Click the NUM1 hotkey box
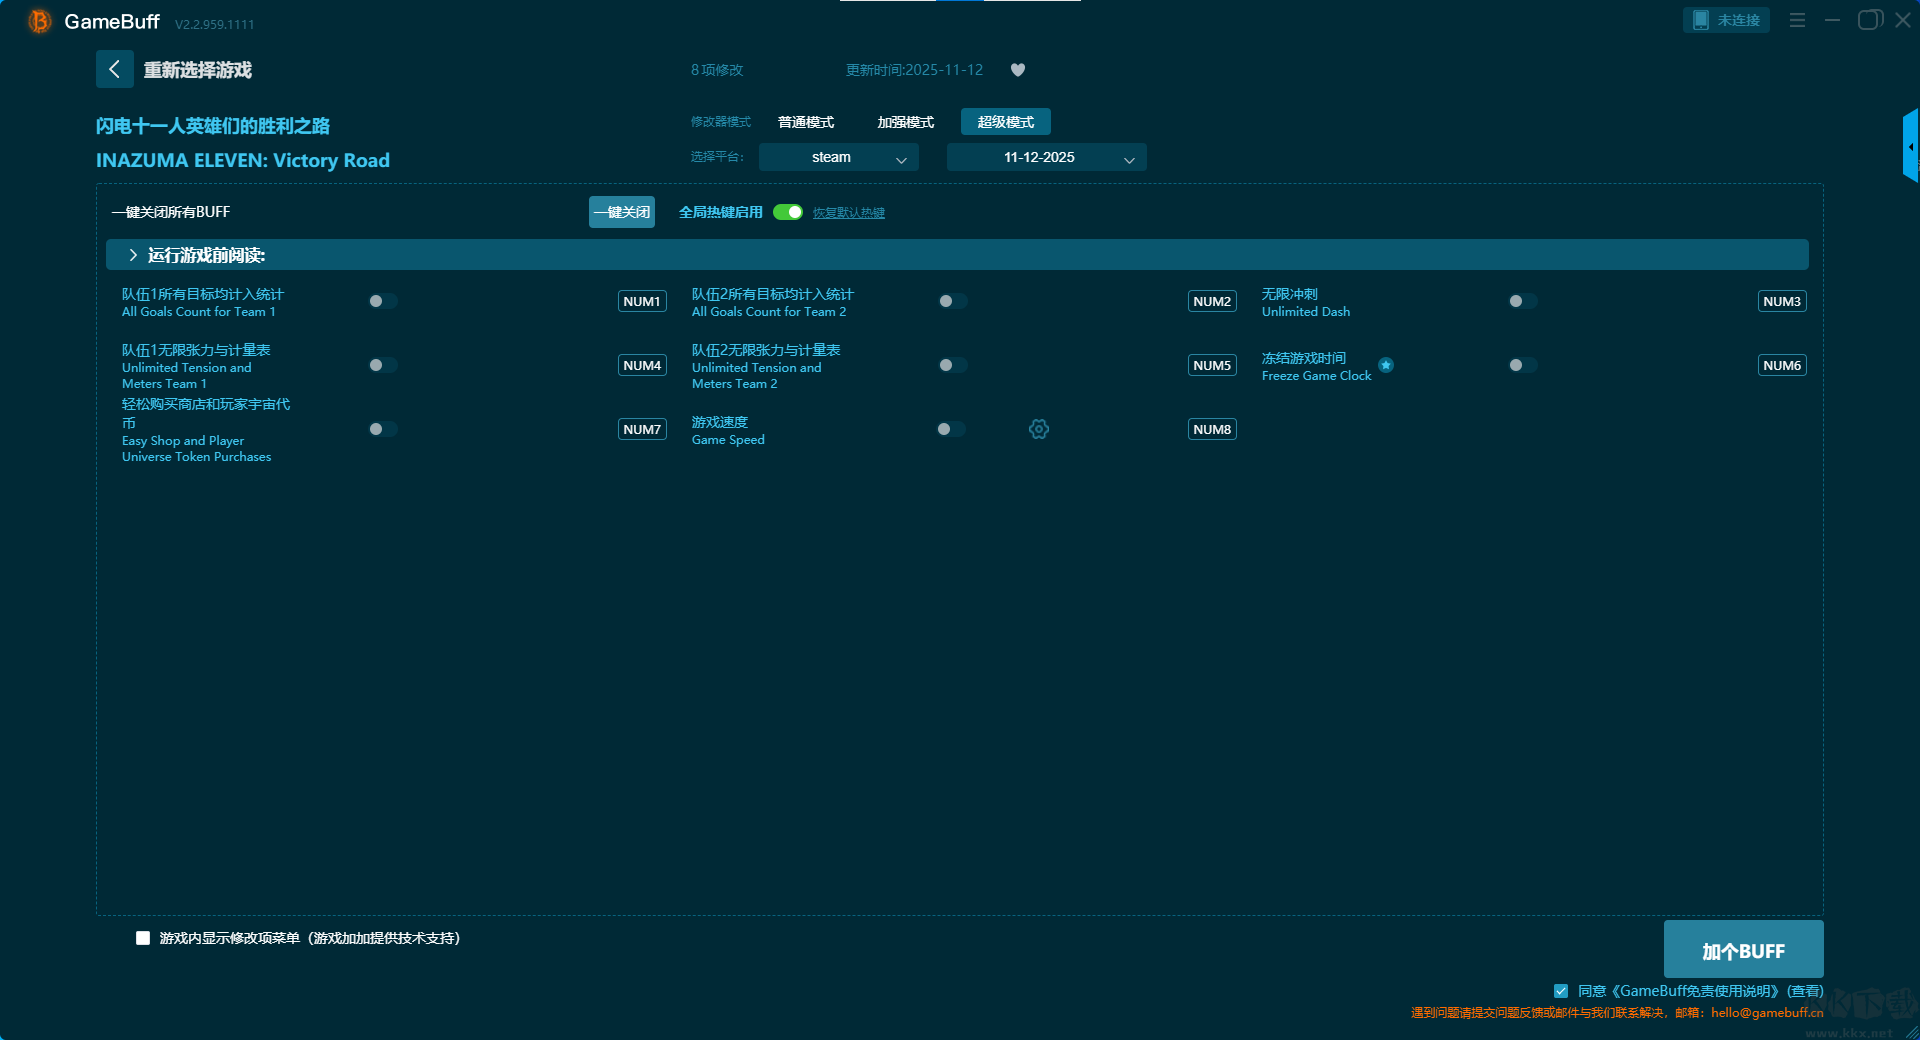The height and width of the screenshot is (1040, 1920). 642,301
